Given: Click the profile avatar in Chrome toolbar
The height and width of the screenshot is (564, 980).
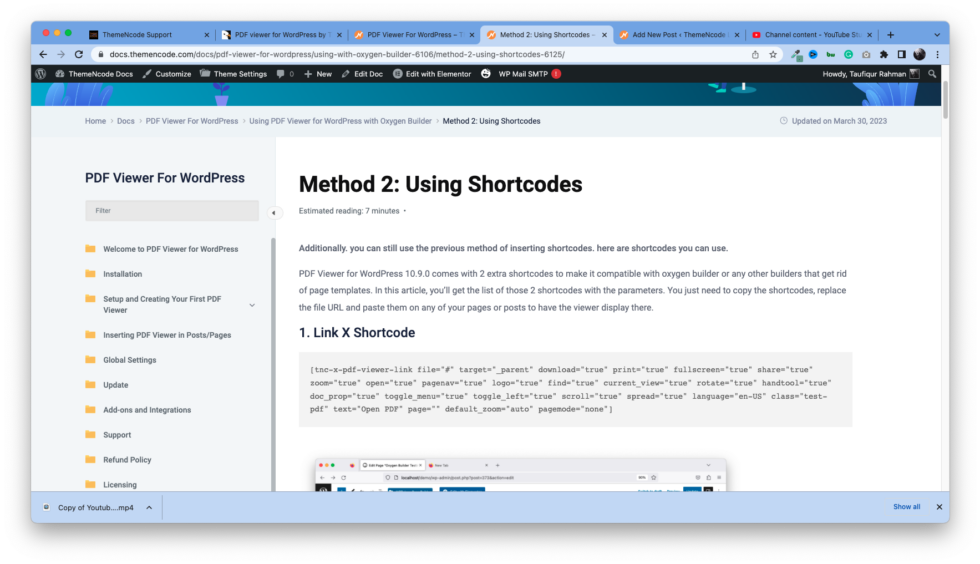Looking at the screenshot, I should (x=919, y=54).
